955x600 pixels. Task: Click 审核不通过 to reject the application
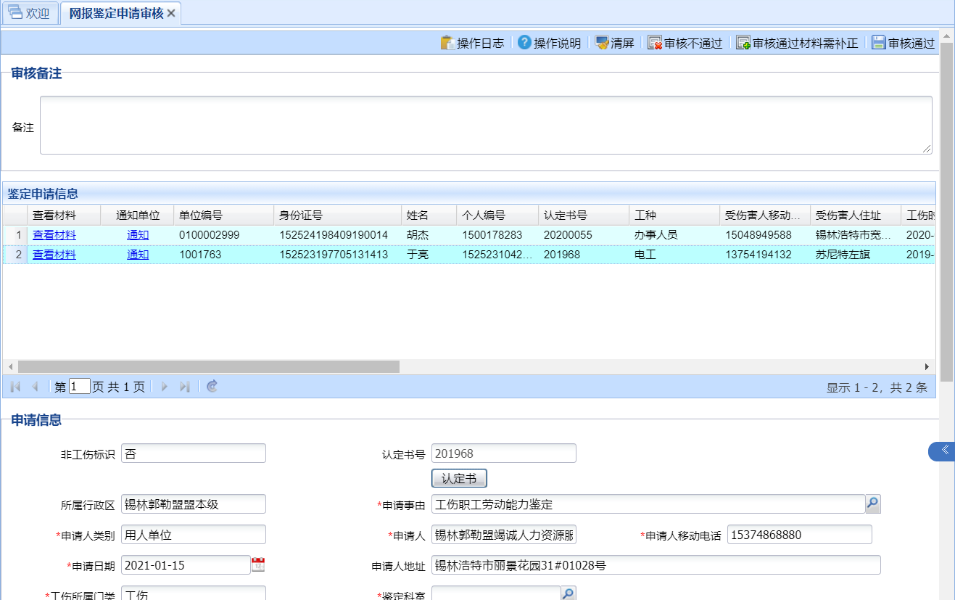(685, 43)
